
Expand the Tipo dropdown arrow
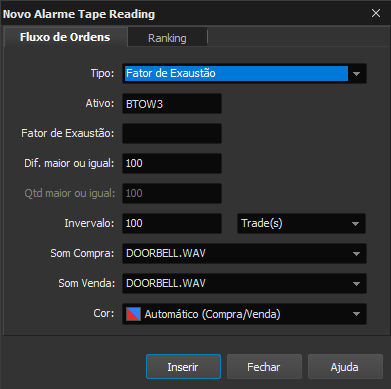pyautogui.click(x=357, y=74)
